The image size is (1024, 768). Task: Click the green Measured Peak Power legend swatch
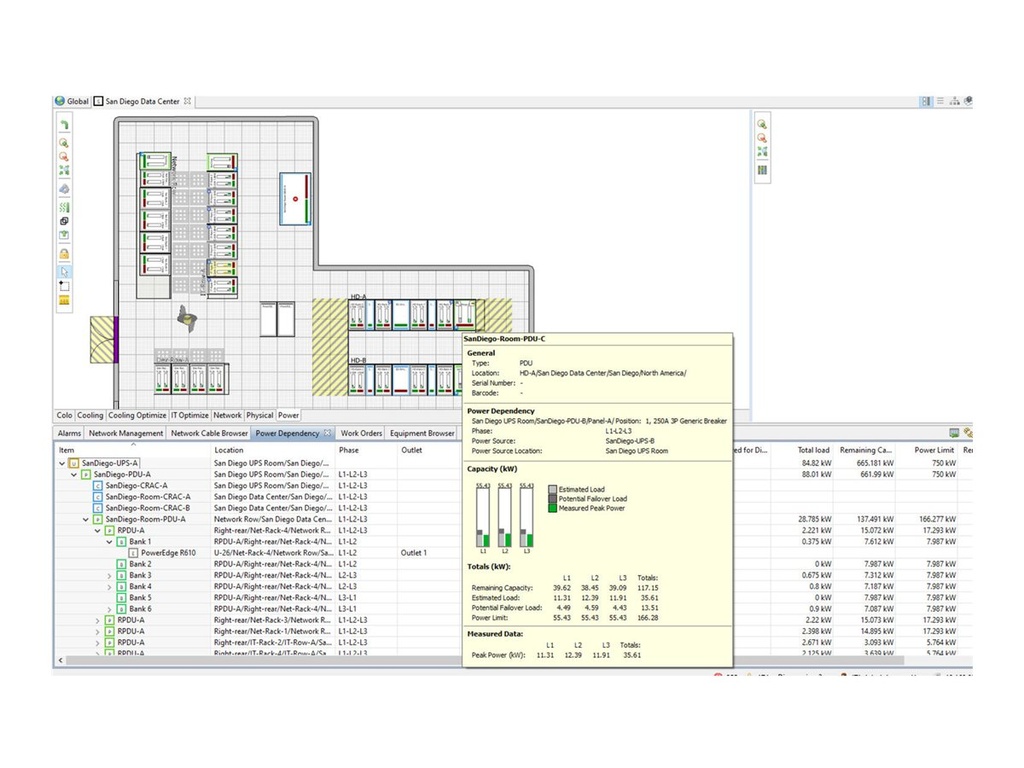point(552,507)
